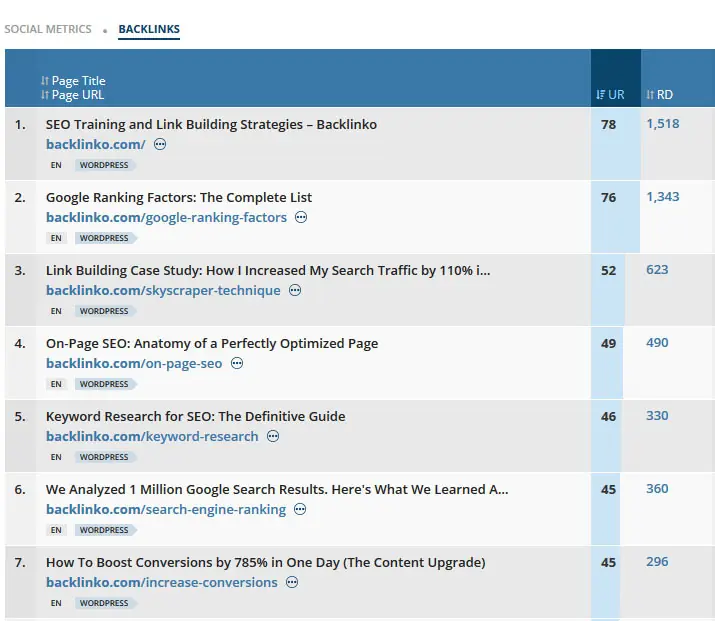Open the backlinko.com/keyword-research link
The width and height of the screenshot is (715, 621).
tap(152, 436)
